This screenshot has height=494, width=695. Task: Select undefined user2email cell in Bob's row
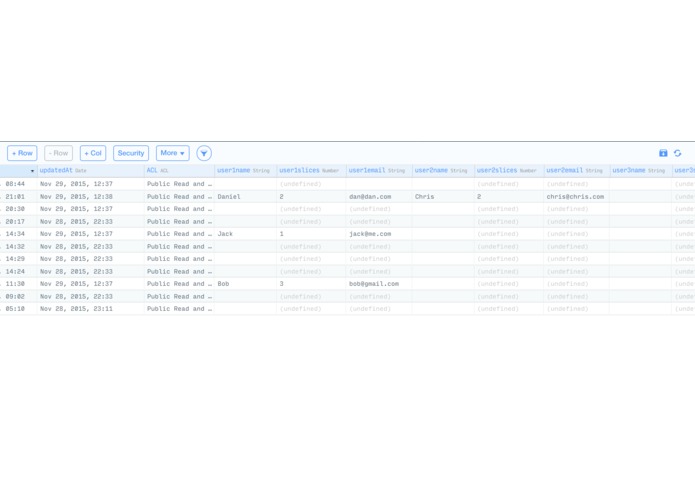click(577, 284)
